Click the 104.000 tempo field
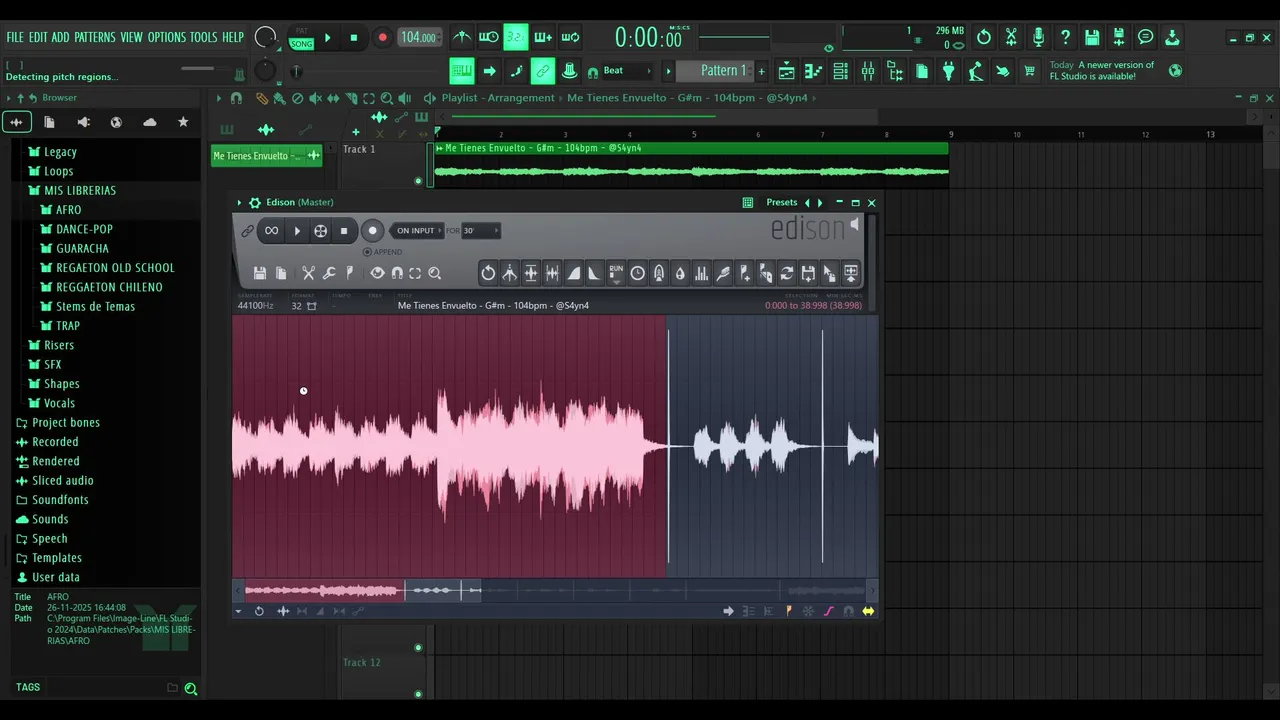Screen dimensions: 1280x720 coord(418,38)
